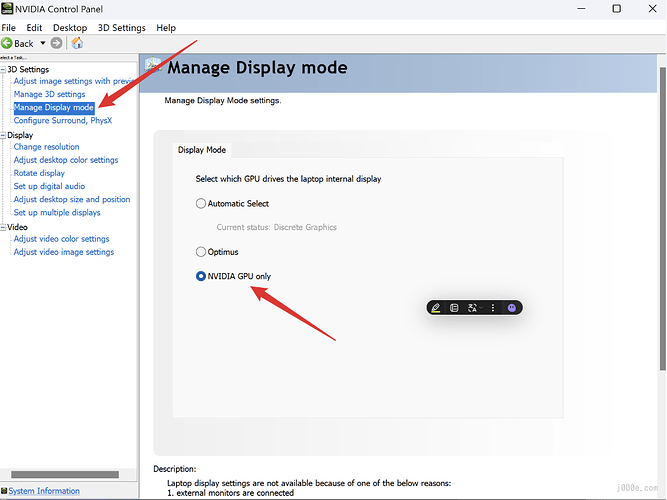Click the Back button label
667x500 pixels.
click(23, 43)
